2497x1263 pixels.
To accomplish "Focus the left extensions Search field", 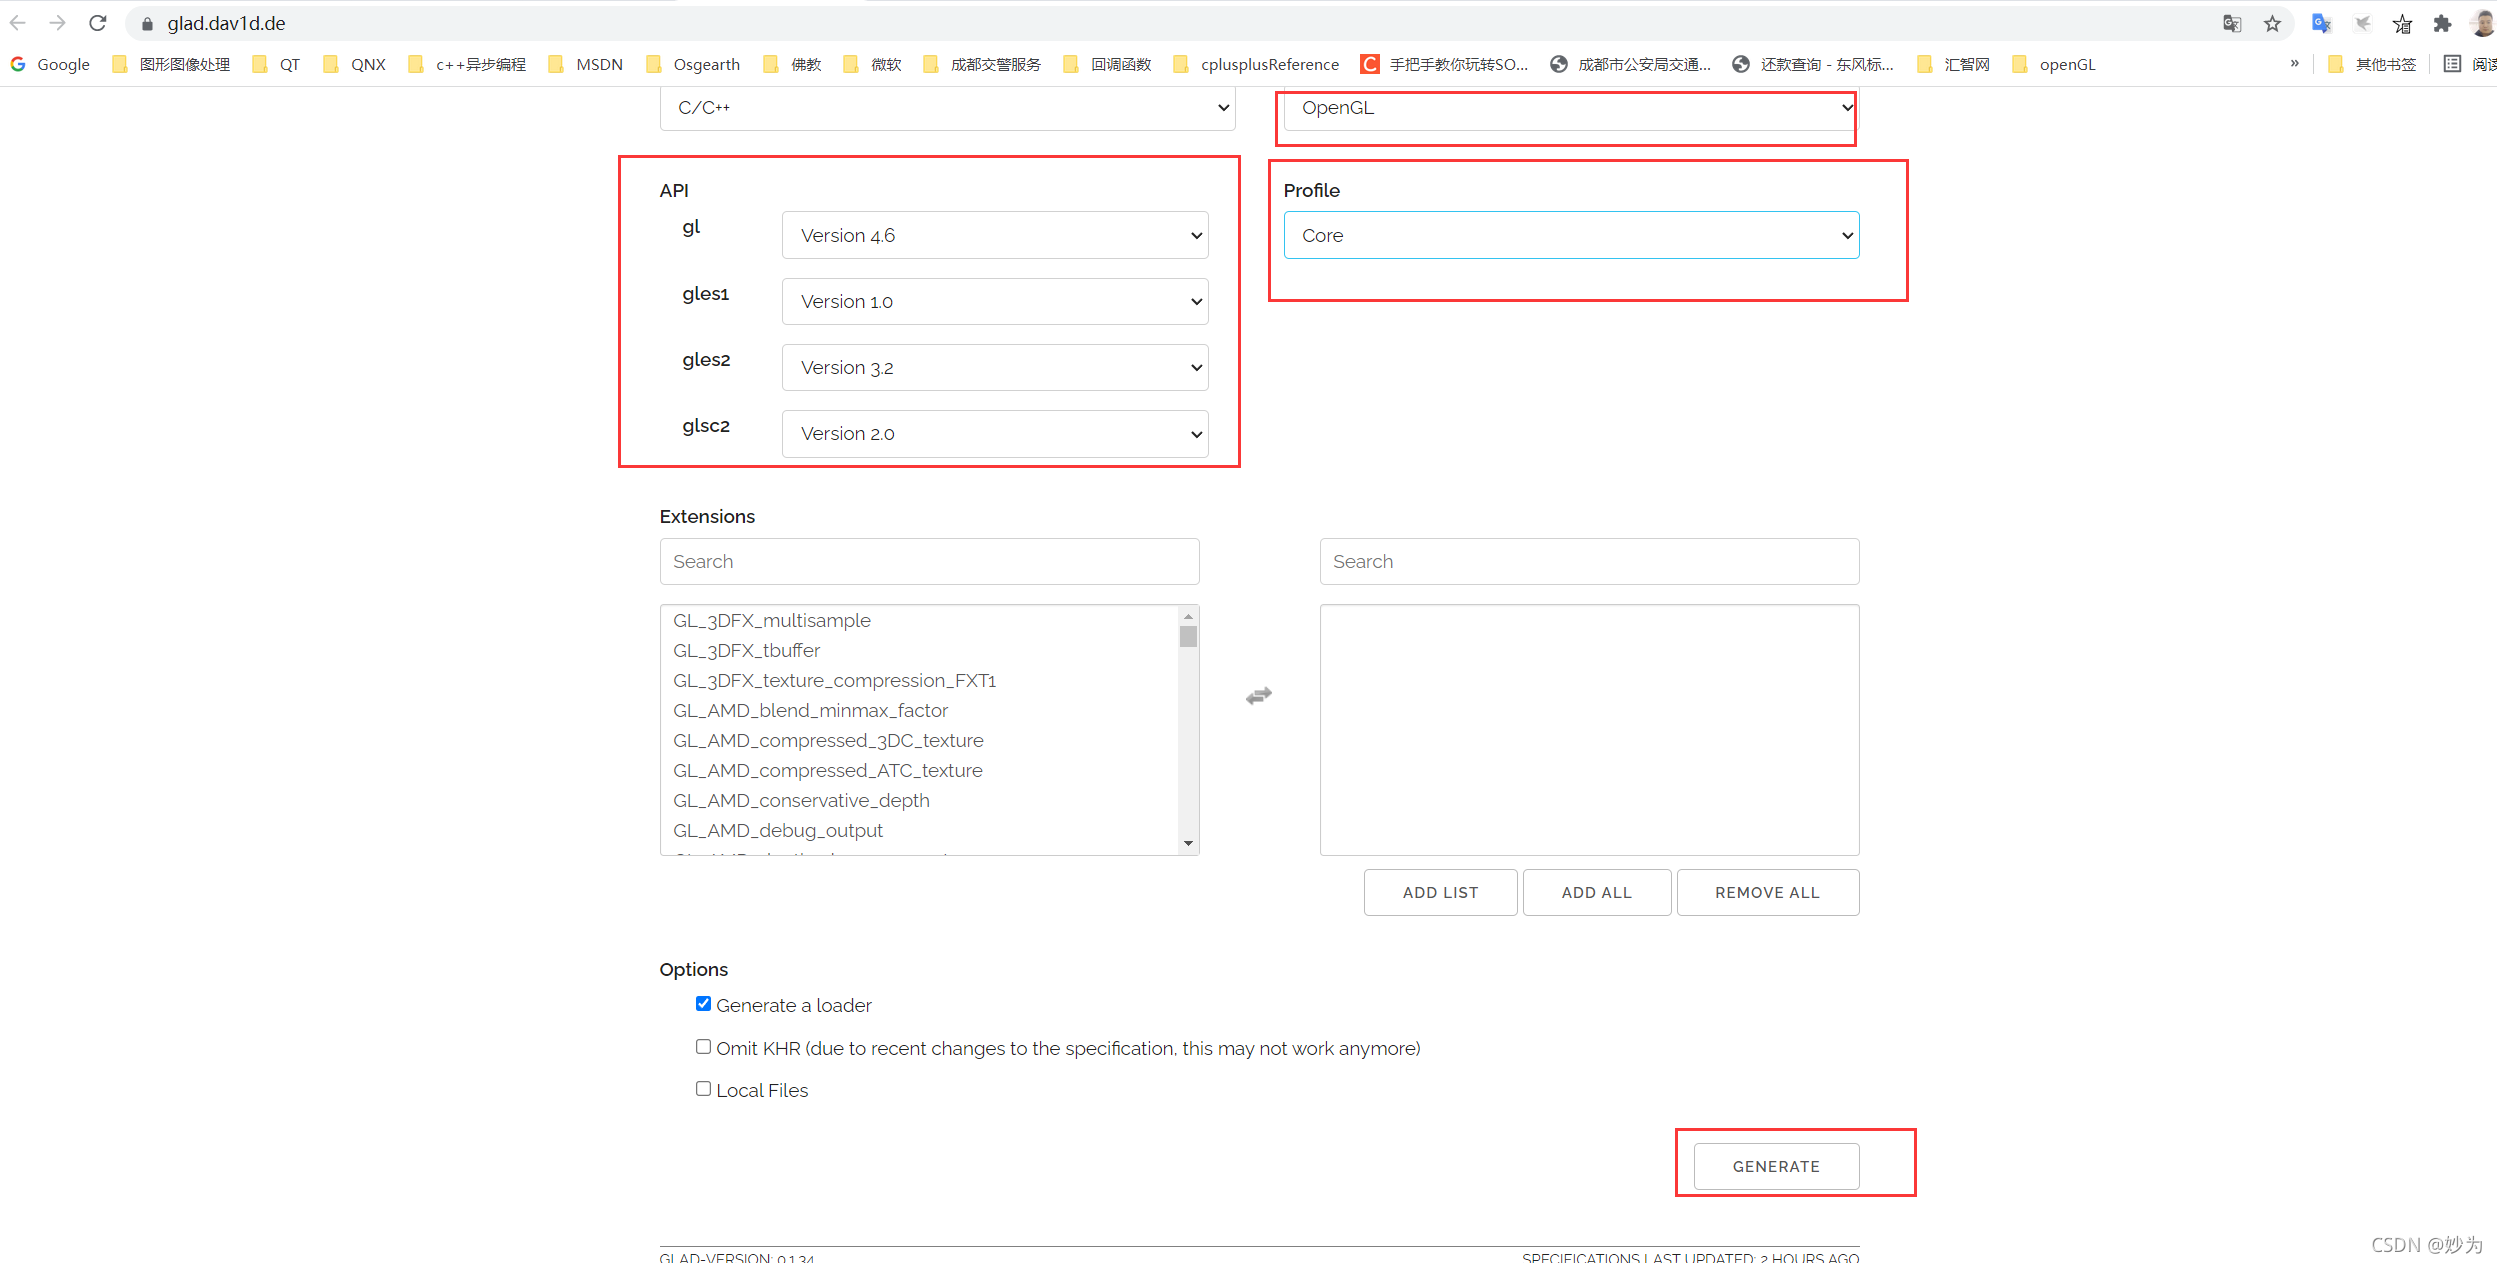I will (929, 561).
